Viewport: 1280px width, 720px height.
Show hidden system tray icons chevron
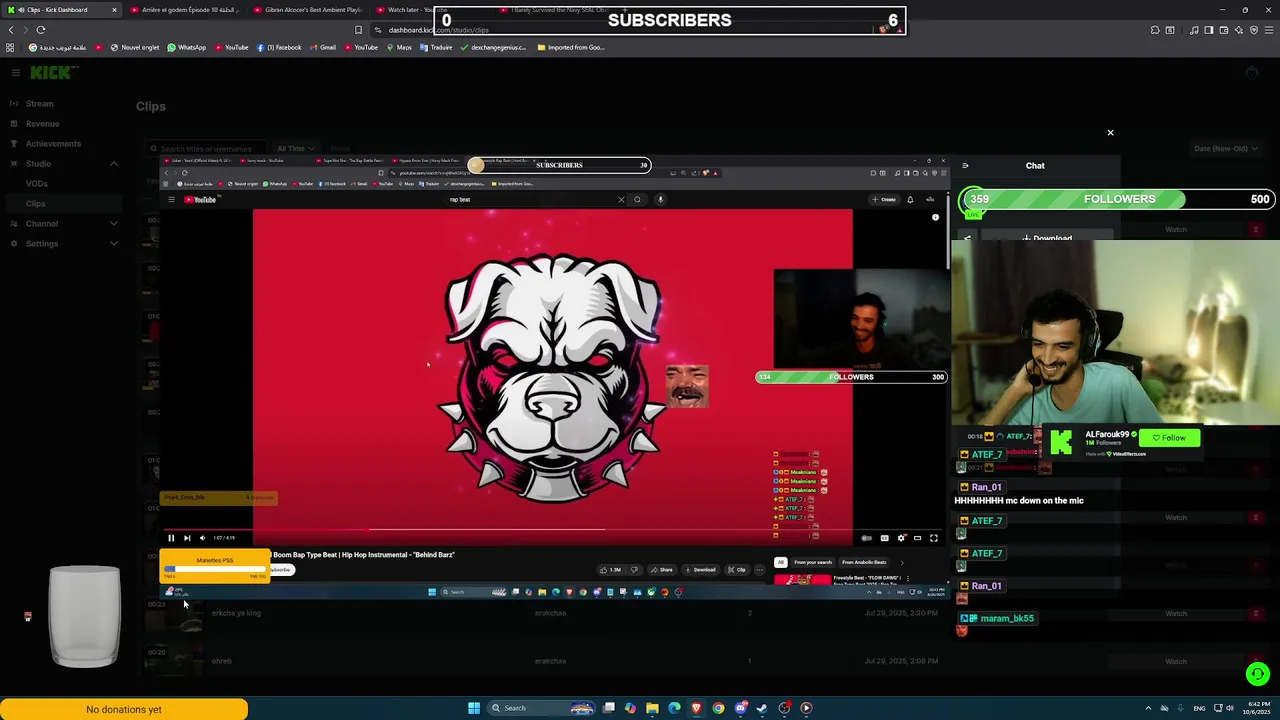pyautogui.click(x=1148, y=708)
